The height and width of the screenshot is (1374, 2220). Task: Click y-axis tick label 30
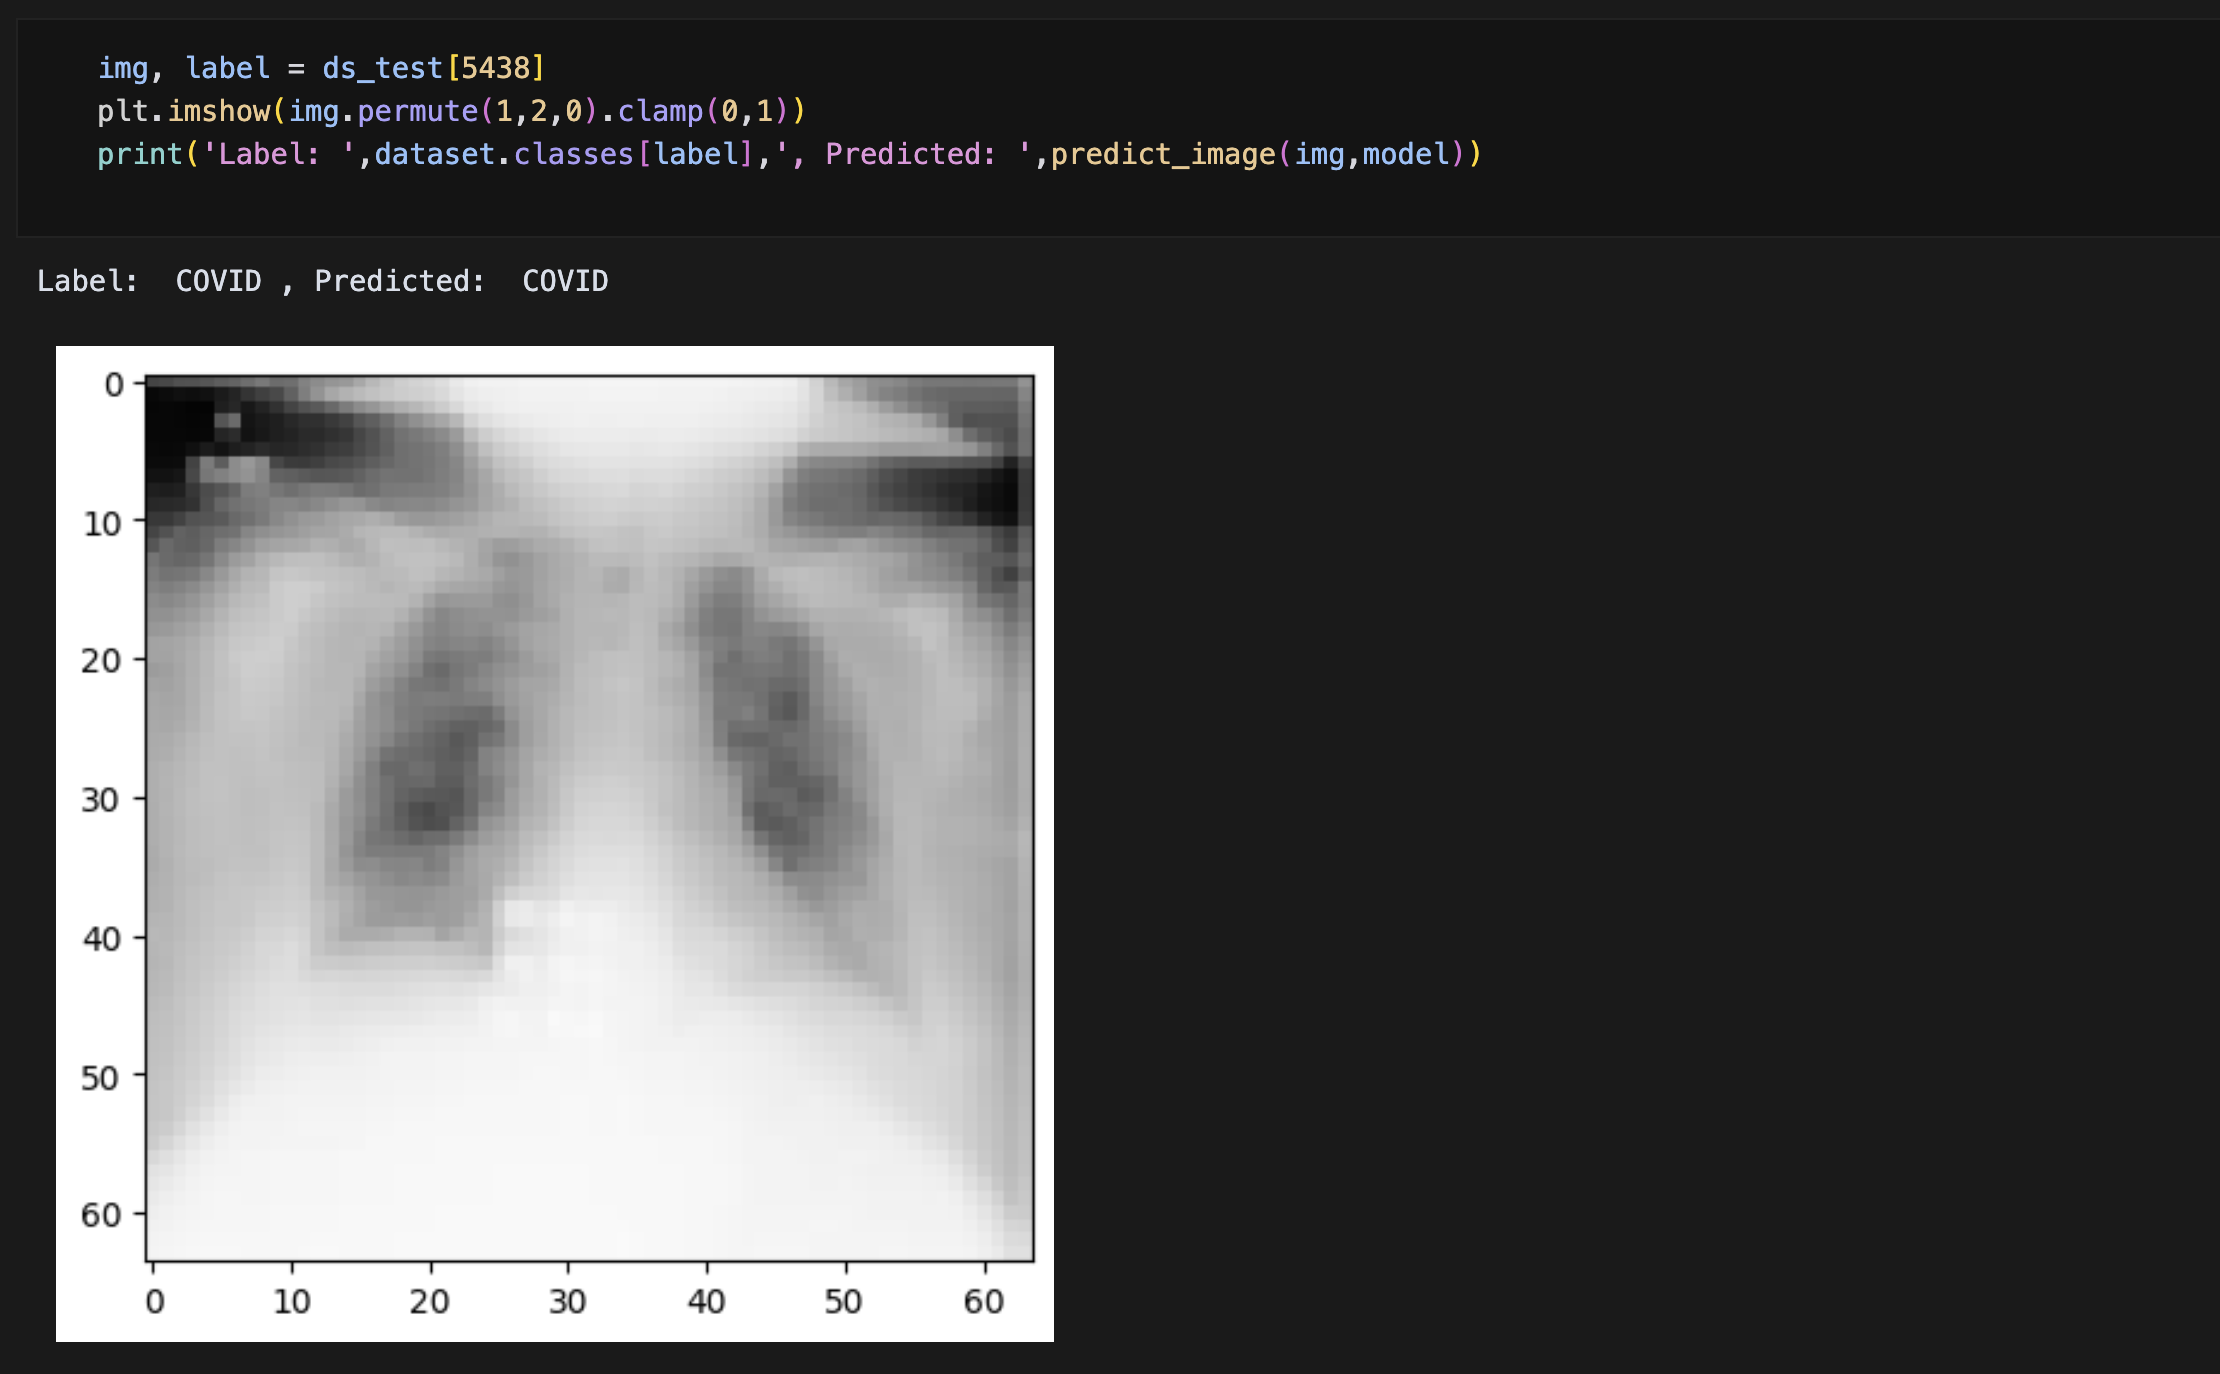[x=100, y=800]
